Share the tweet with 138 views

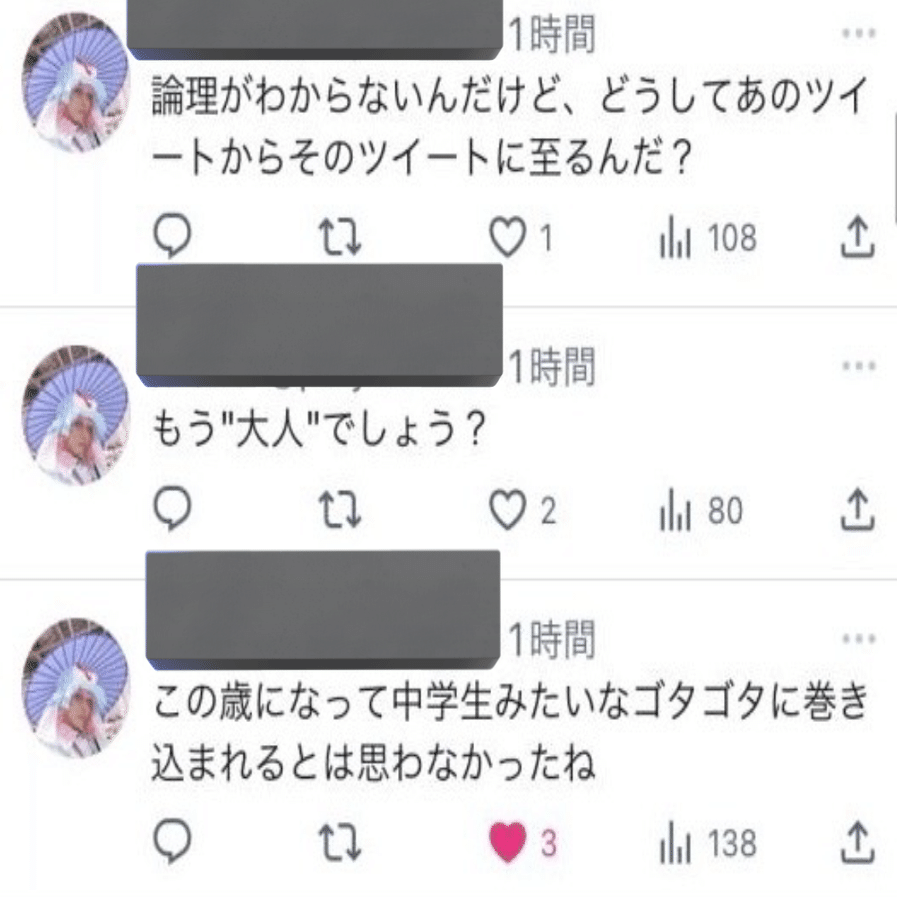[857, 843]
